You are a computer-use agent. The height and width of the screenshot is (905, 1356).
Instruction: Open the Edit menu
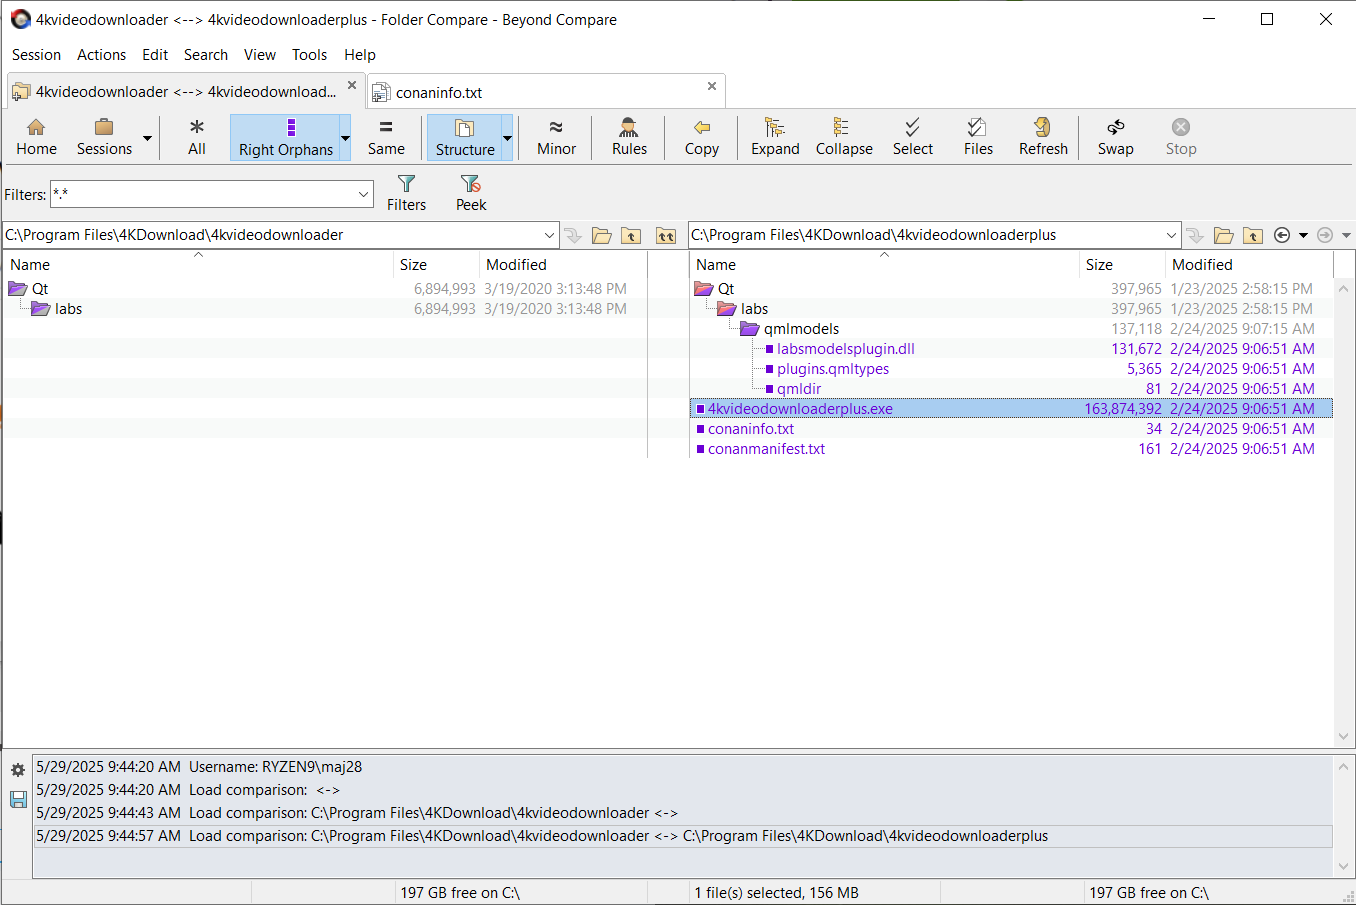pyautogui.click(x=155, y=55)
